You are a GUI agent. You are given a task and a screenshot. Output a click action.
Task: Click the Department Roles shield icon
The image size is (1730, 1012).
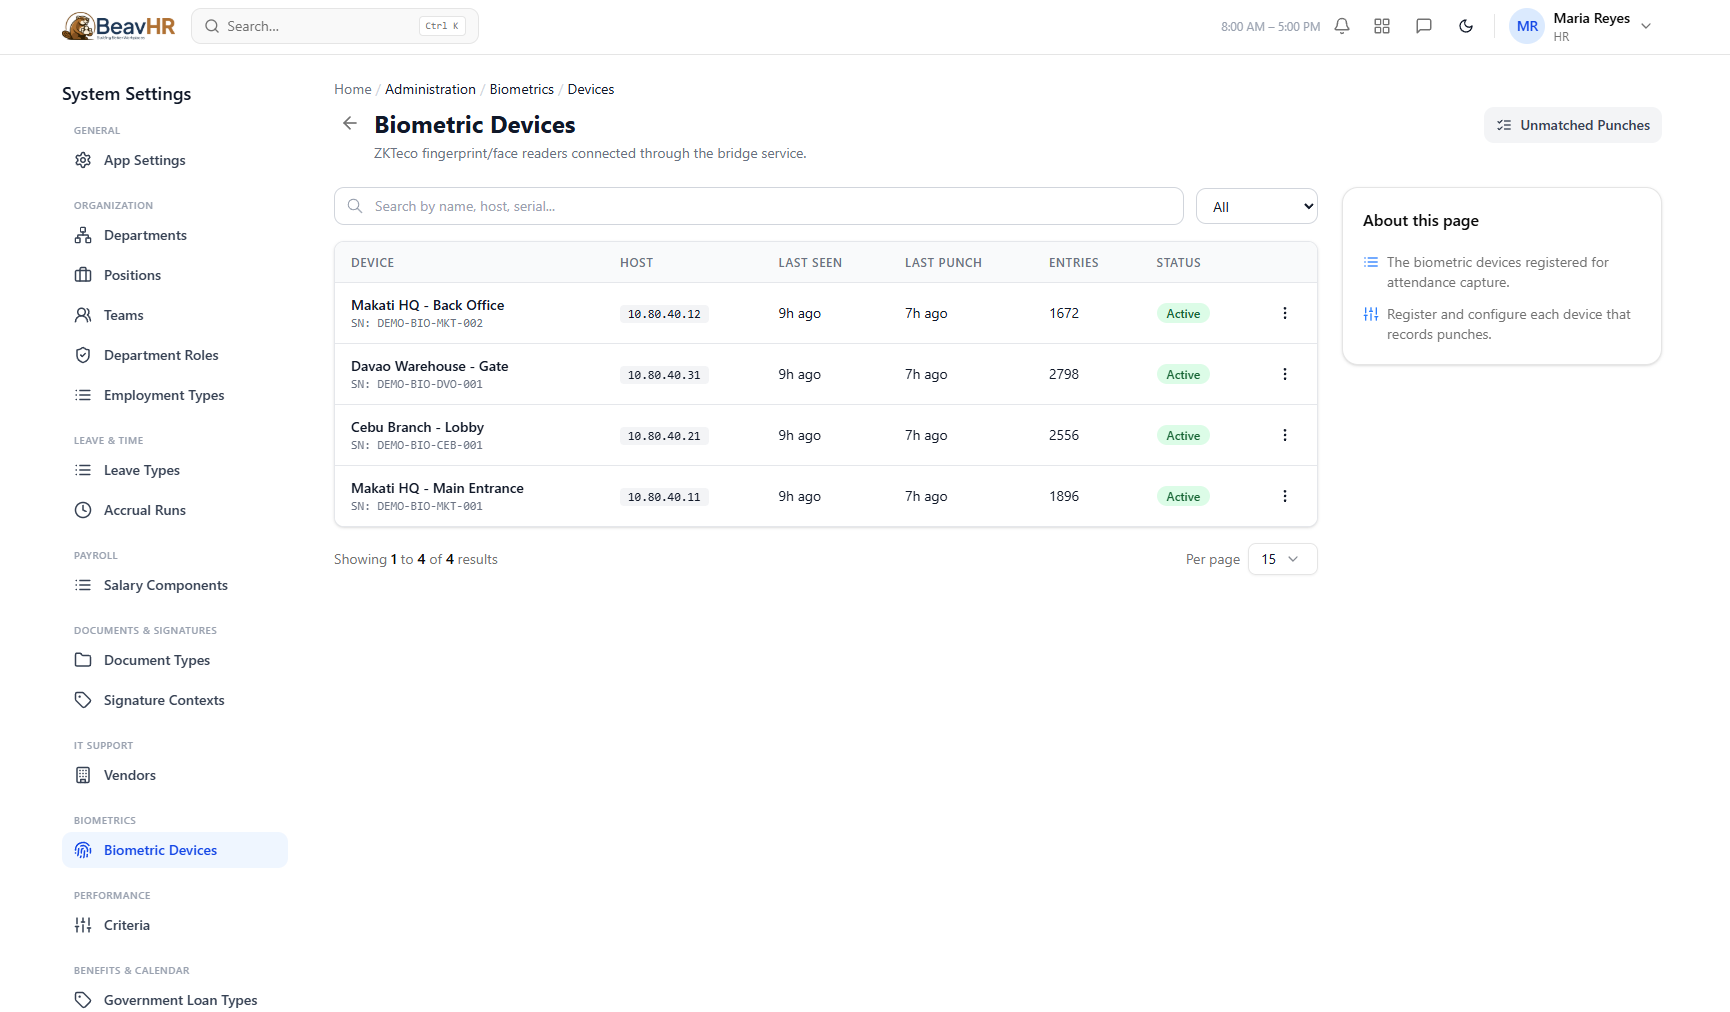[x=83, y=355]
